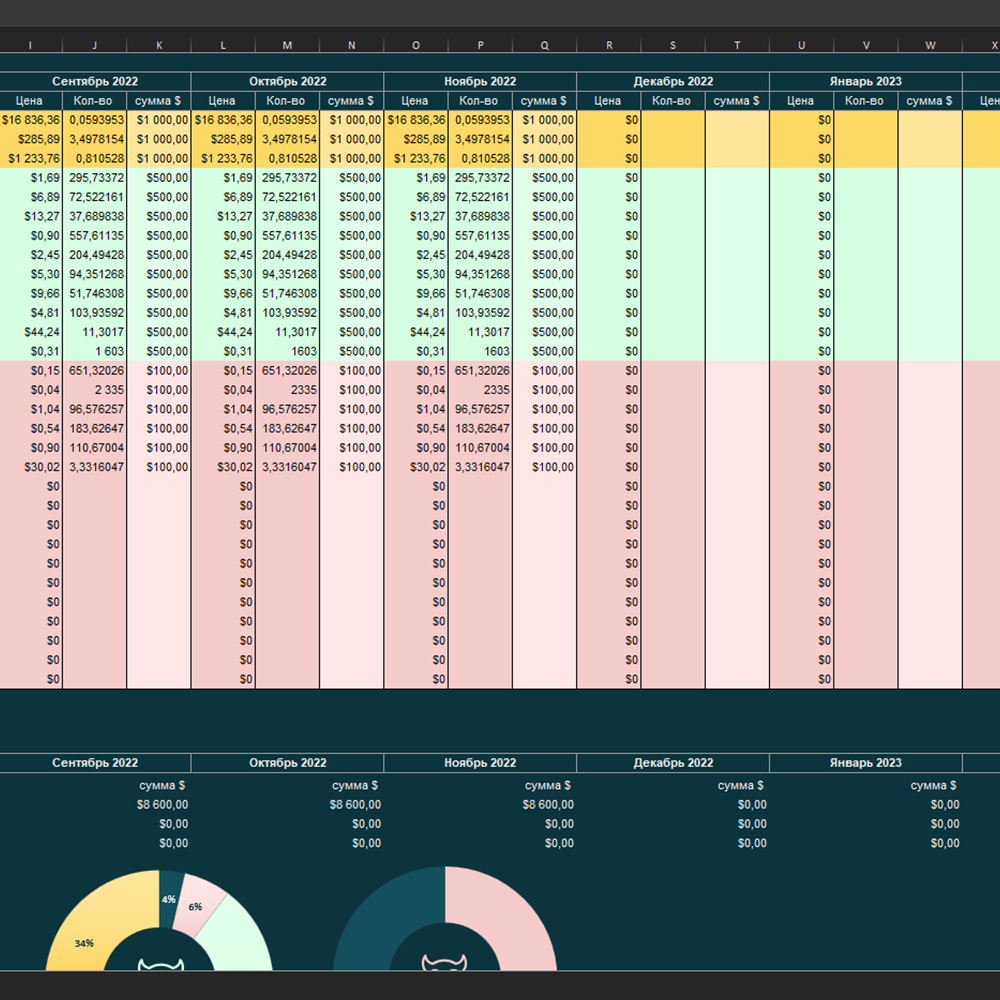Click the Кол-во subheader under Сентябрь 2022
This screenshot has height=1000, width=1000.
pos(93,101)
